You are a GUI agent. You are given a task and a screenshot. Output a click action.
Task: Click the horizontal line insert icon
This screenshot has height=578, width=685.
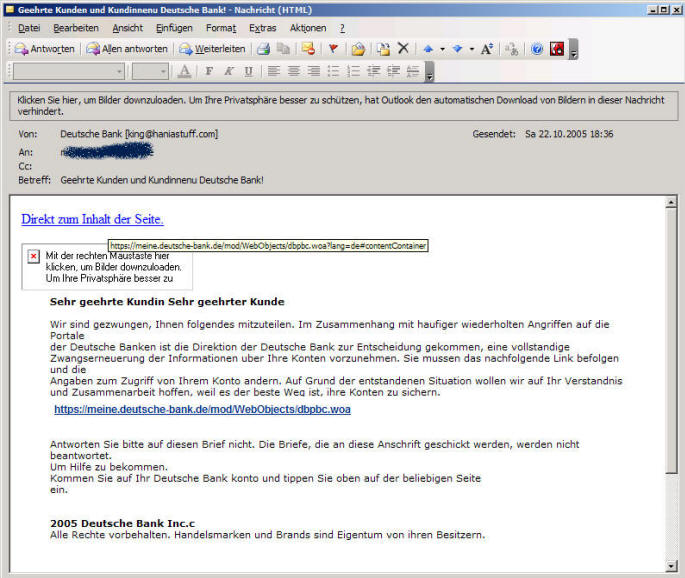(413, 71)
